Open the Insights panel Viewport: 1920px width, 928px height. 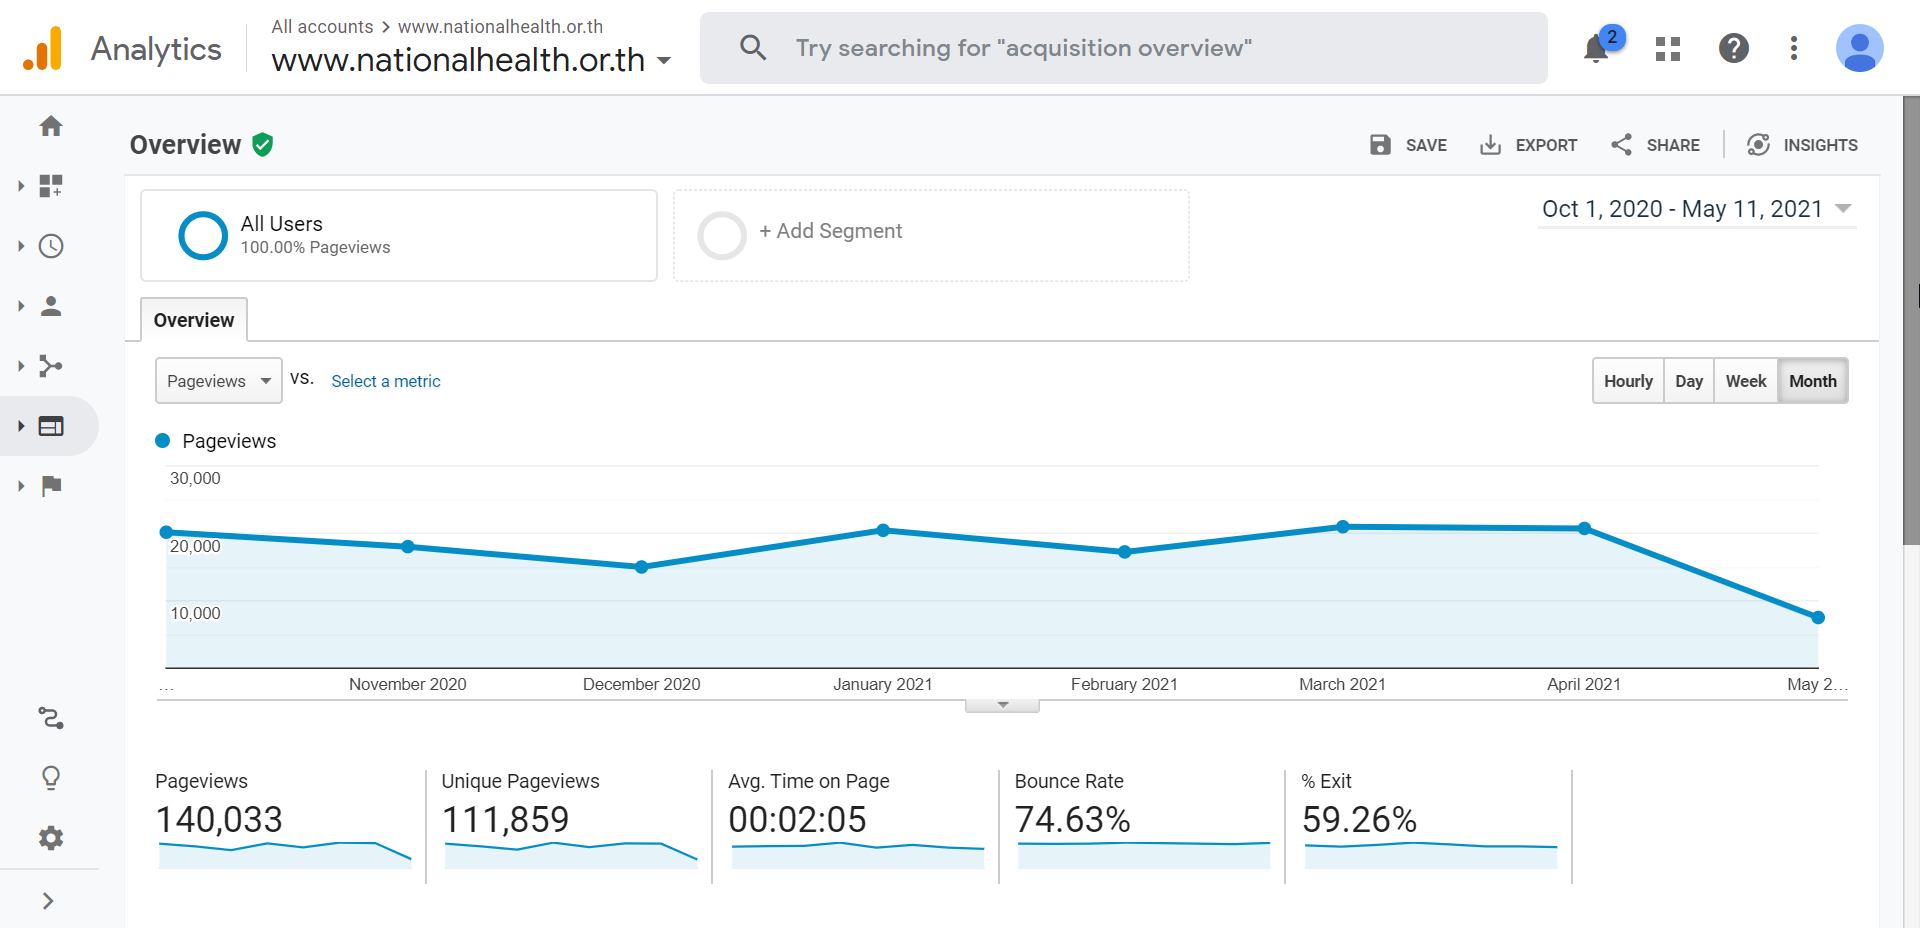[1802, 145]
